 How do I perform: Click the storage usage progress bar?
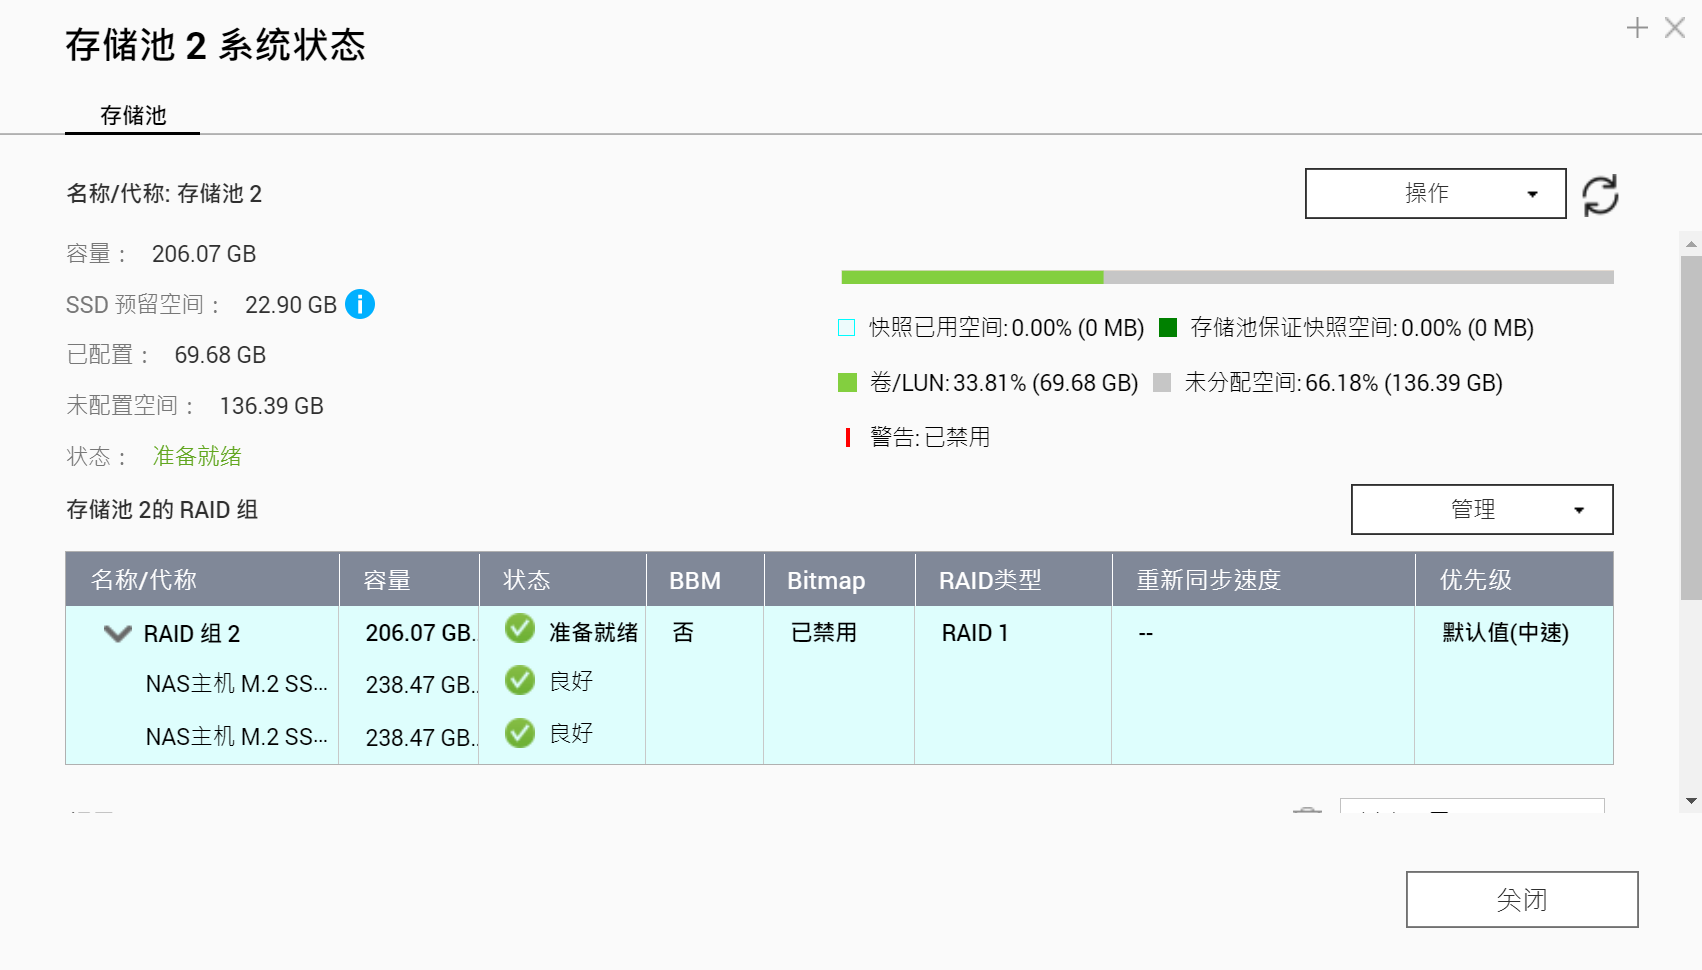1227,277
